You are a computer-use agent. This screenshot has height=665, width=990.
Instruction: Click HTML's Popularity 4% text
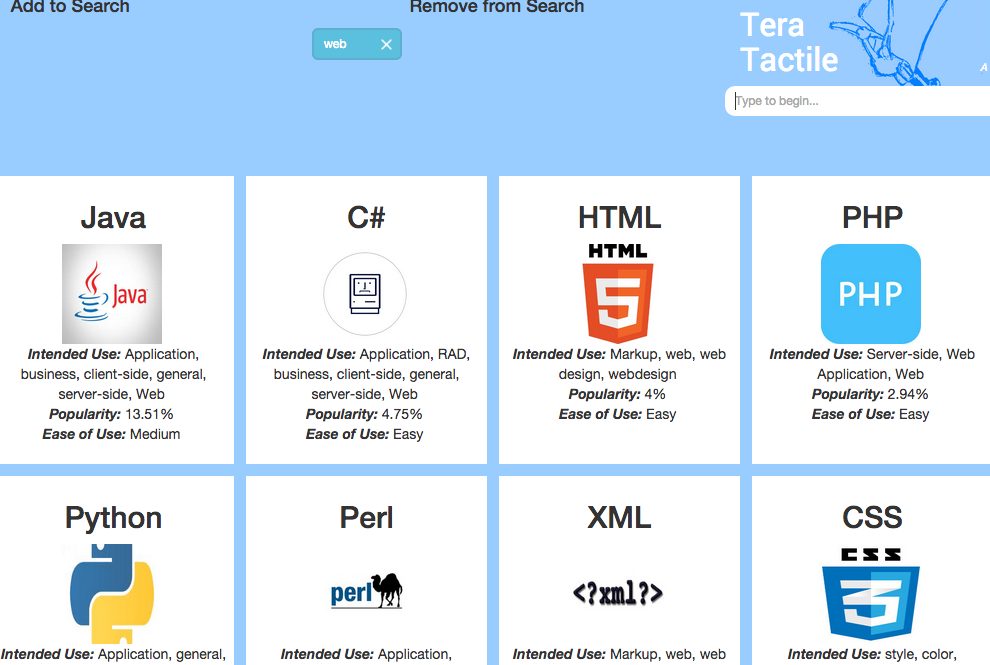(x=617, y=394)
